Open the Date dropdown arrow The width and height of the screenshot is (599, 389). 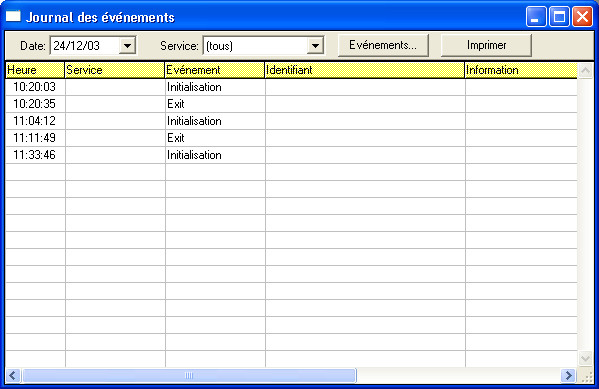(127, 46)
